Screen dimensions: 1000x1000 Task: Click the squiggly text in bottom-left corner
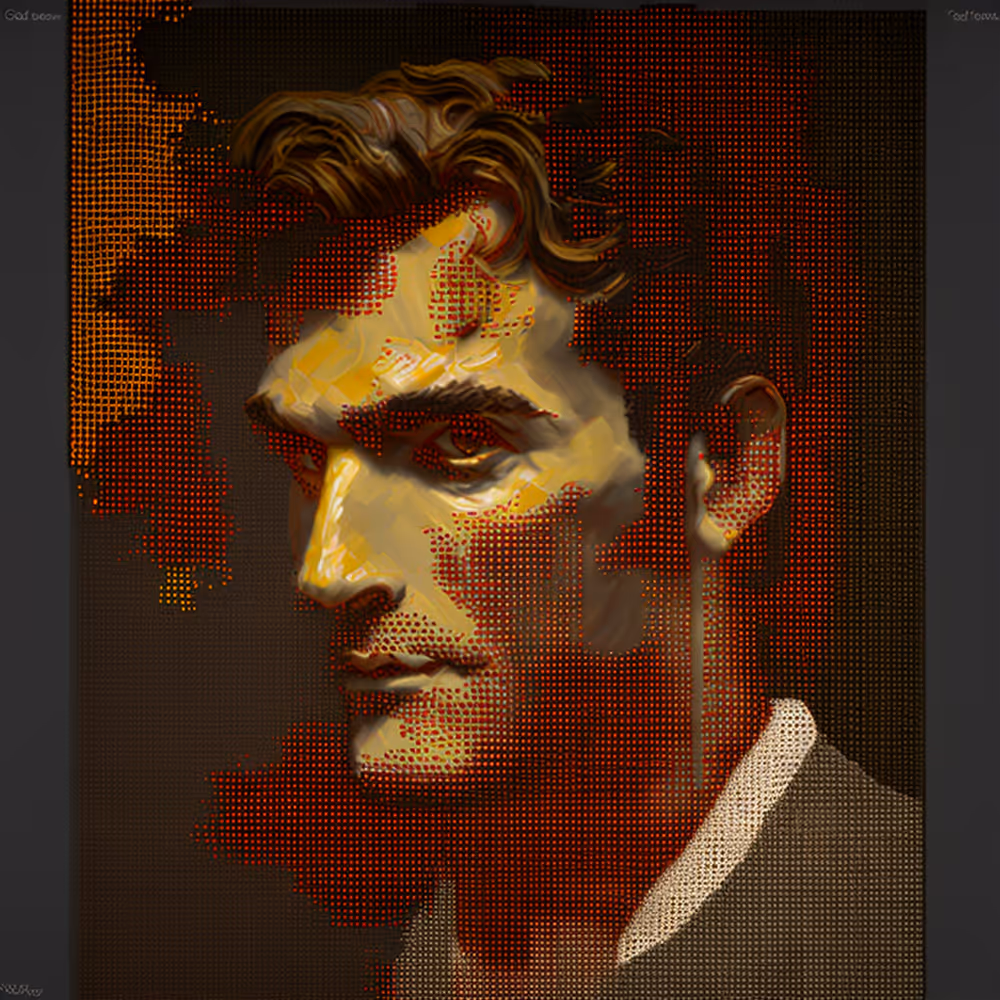pos(25,989)
